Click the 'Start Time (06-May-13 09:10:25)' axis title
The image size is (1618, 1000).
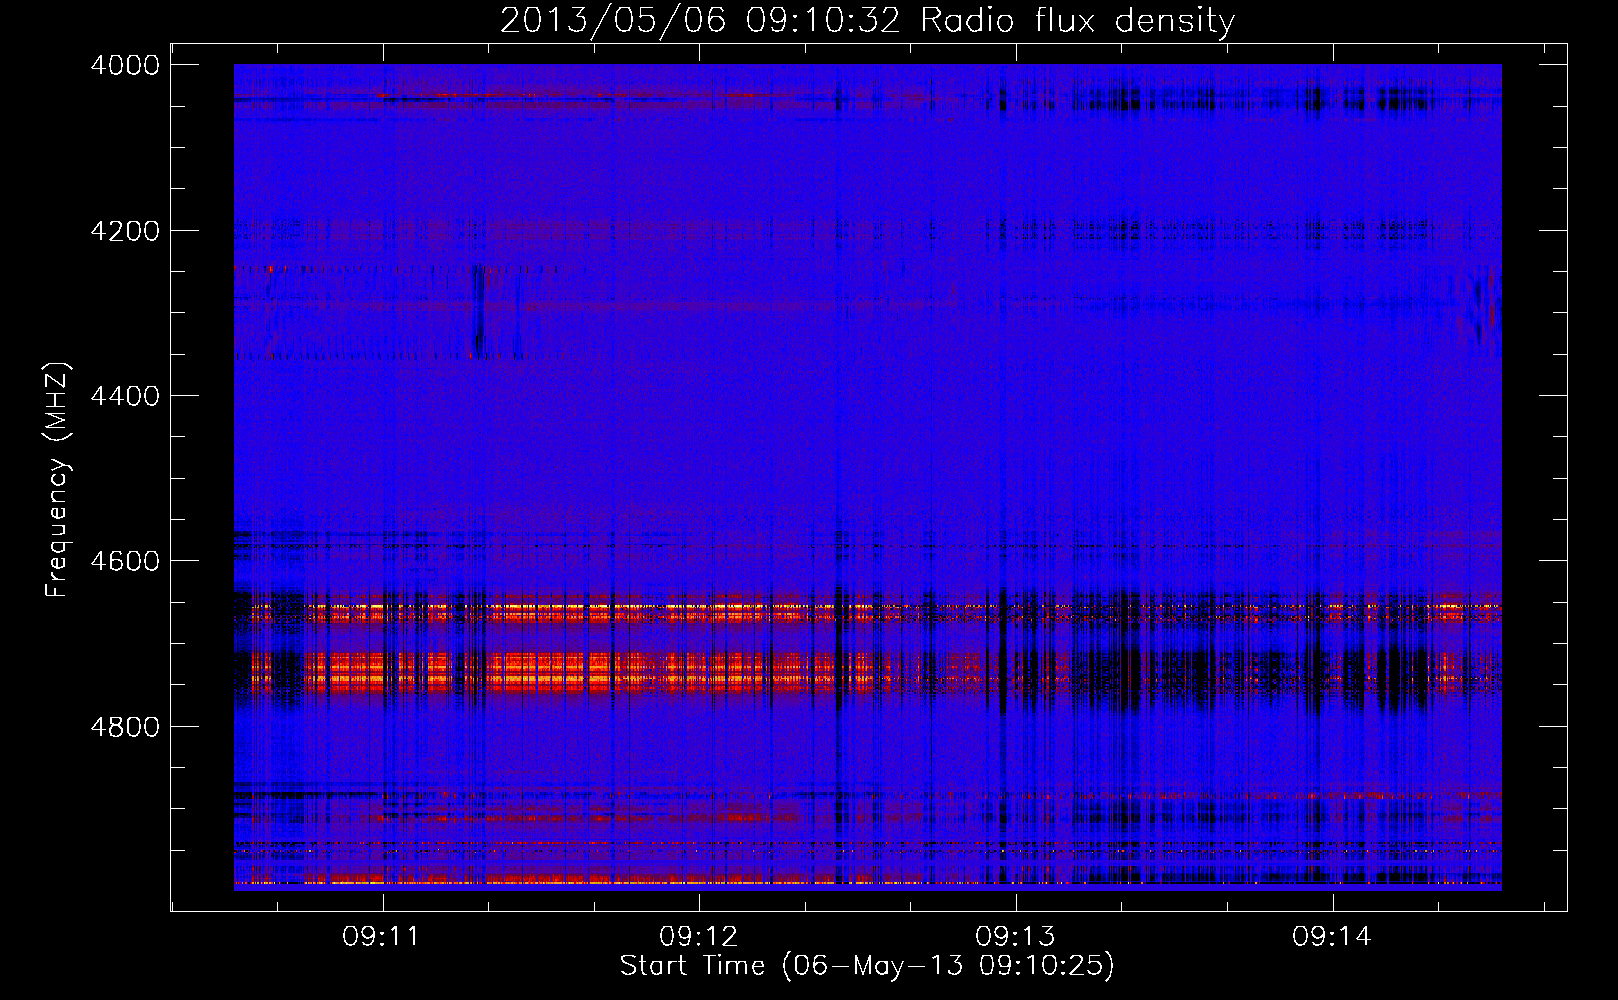(x=867, y=966)
